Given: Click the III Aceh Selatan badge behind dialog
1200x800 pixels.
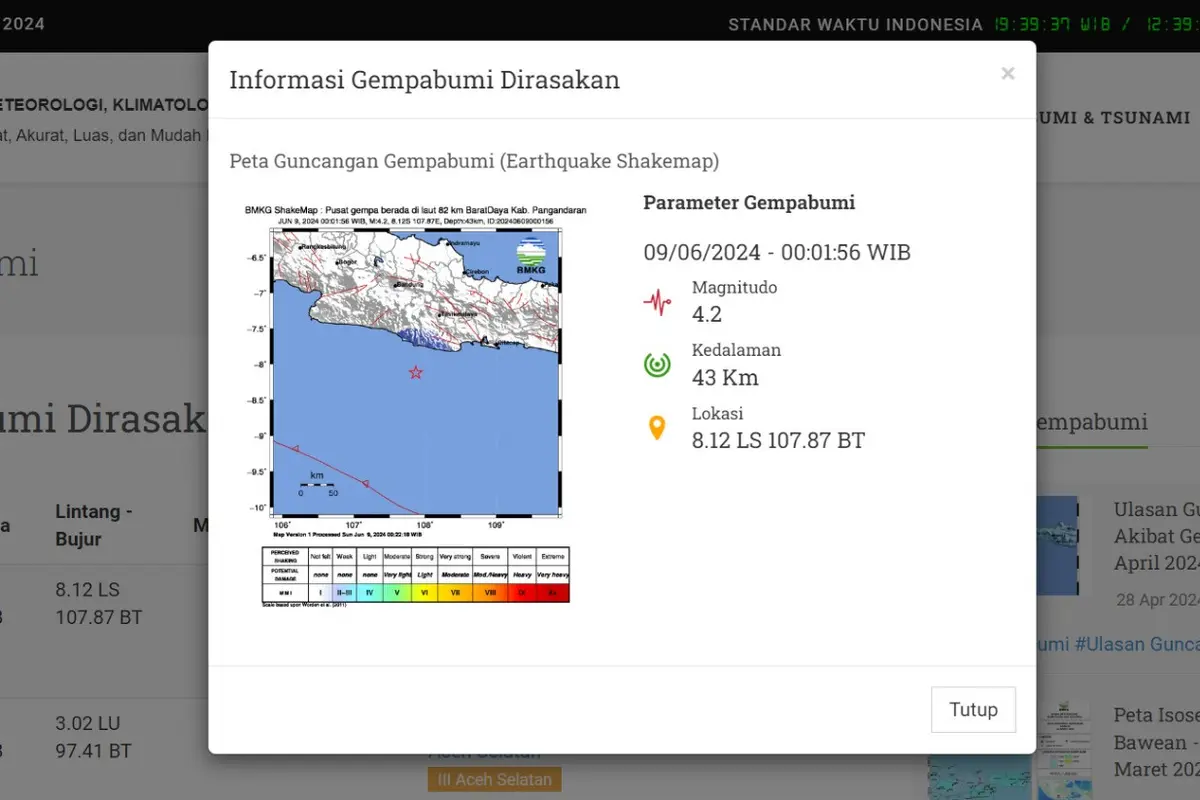Looking at the screenshot, I should click(494, 779).
